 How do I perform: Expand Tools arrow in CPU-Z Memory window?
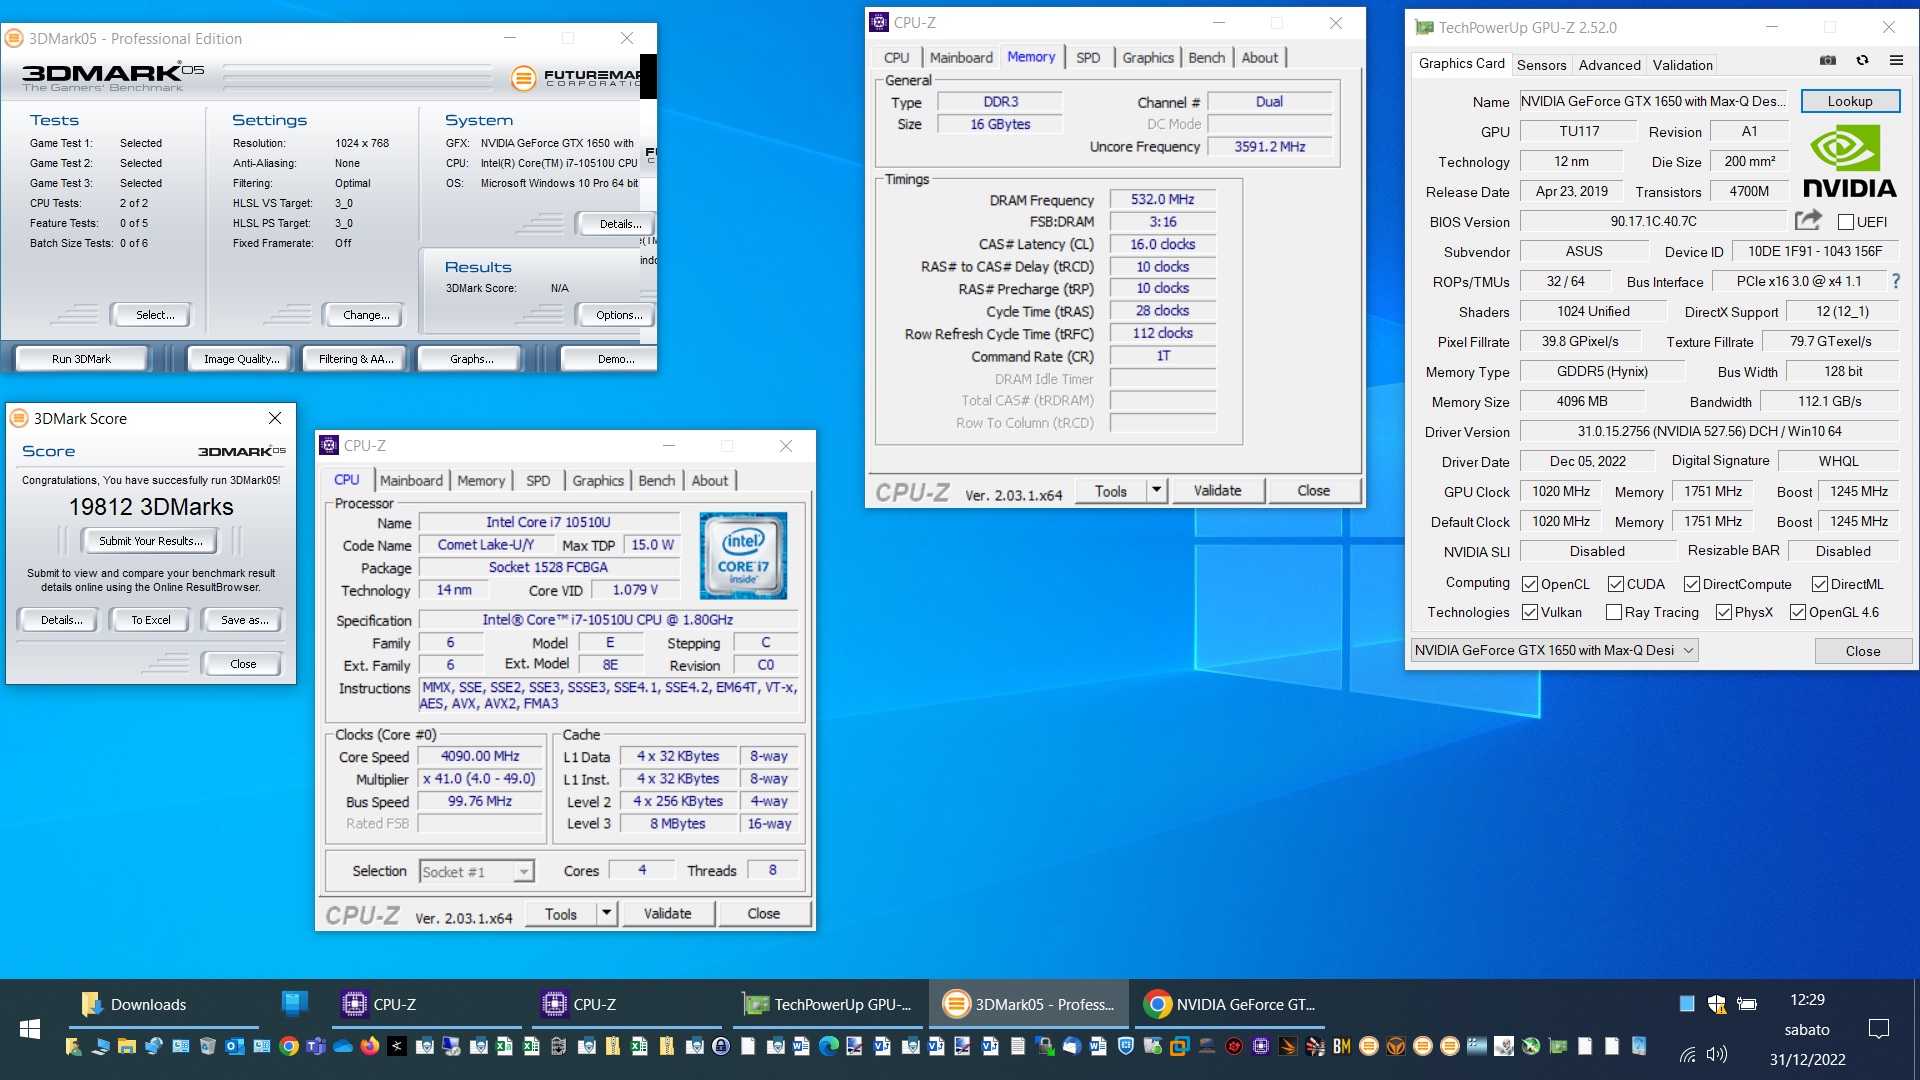tap(1156, 490)
